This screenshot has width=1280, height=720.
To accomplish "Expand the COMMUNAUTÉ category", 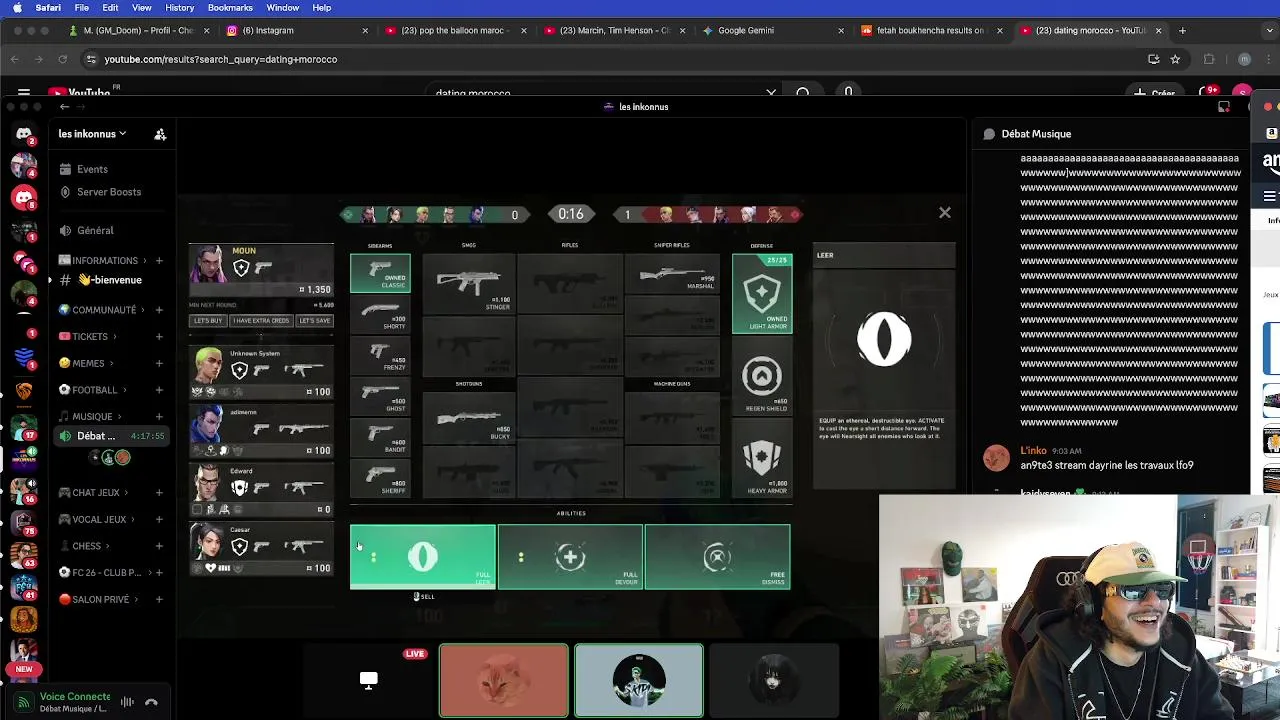I will [102, 310].
